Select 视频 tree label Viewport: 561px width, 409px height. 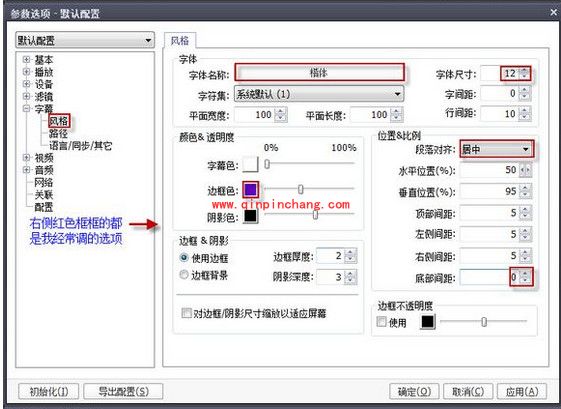point(44,157)
